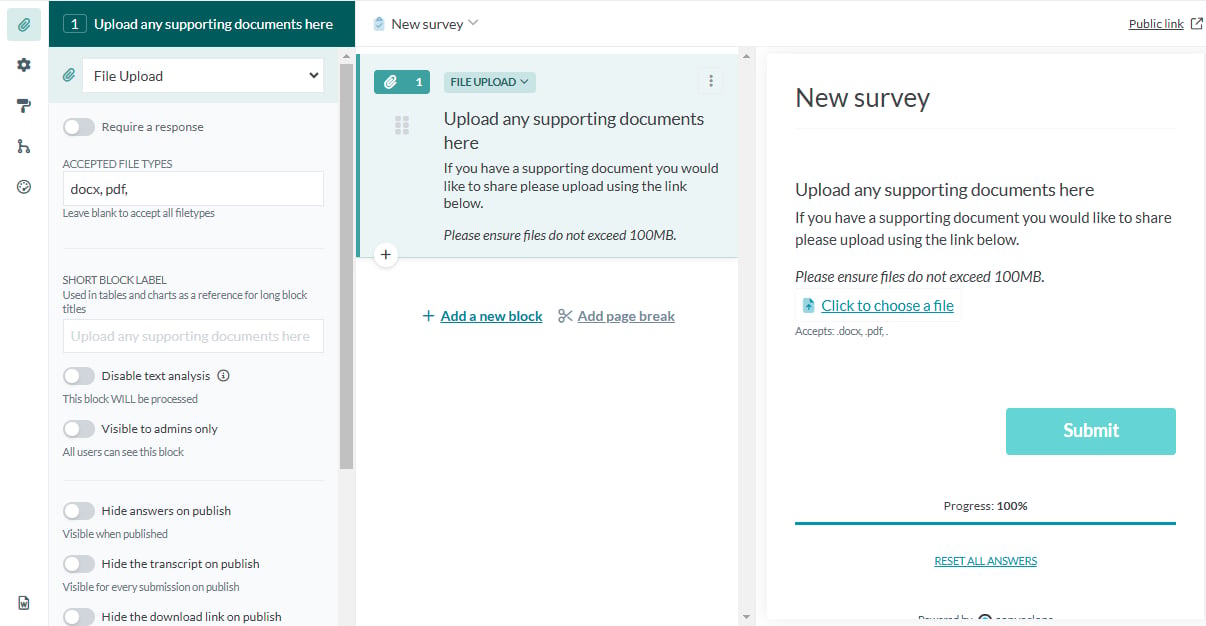This screenshot has width=1206, height=626.
Task: Click RESET ALL ANSWERS link
Action: (985, 561)
